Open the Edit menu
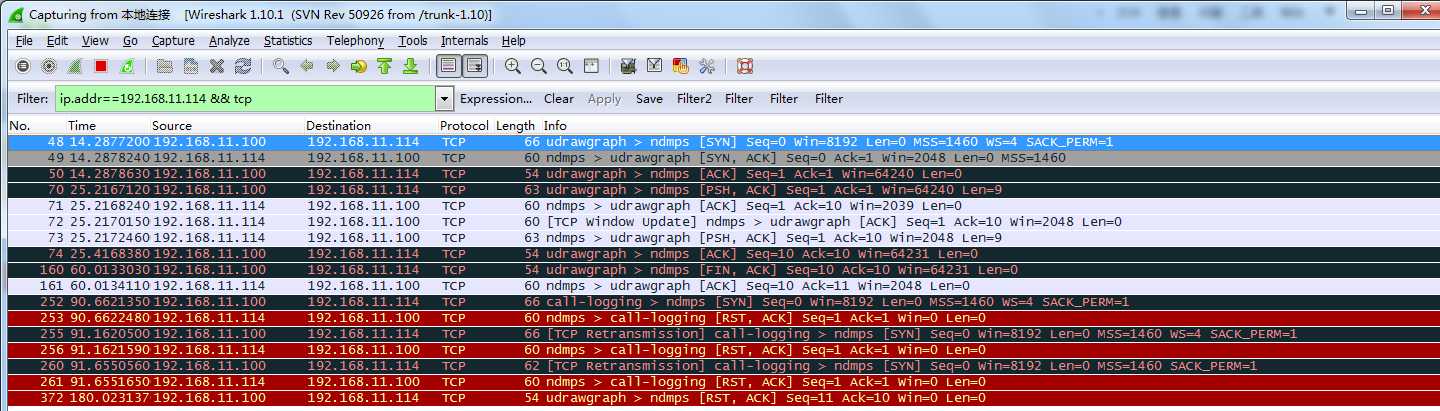Viewport: 1440px width, 411px height. tap(57, 41)
